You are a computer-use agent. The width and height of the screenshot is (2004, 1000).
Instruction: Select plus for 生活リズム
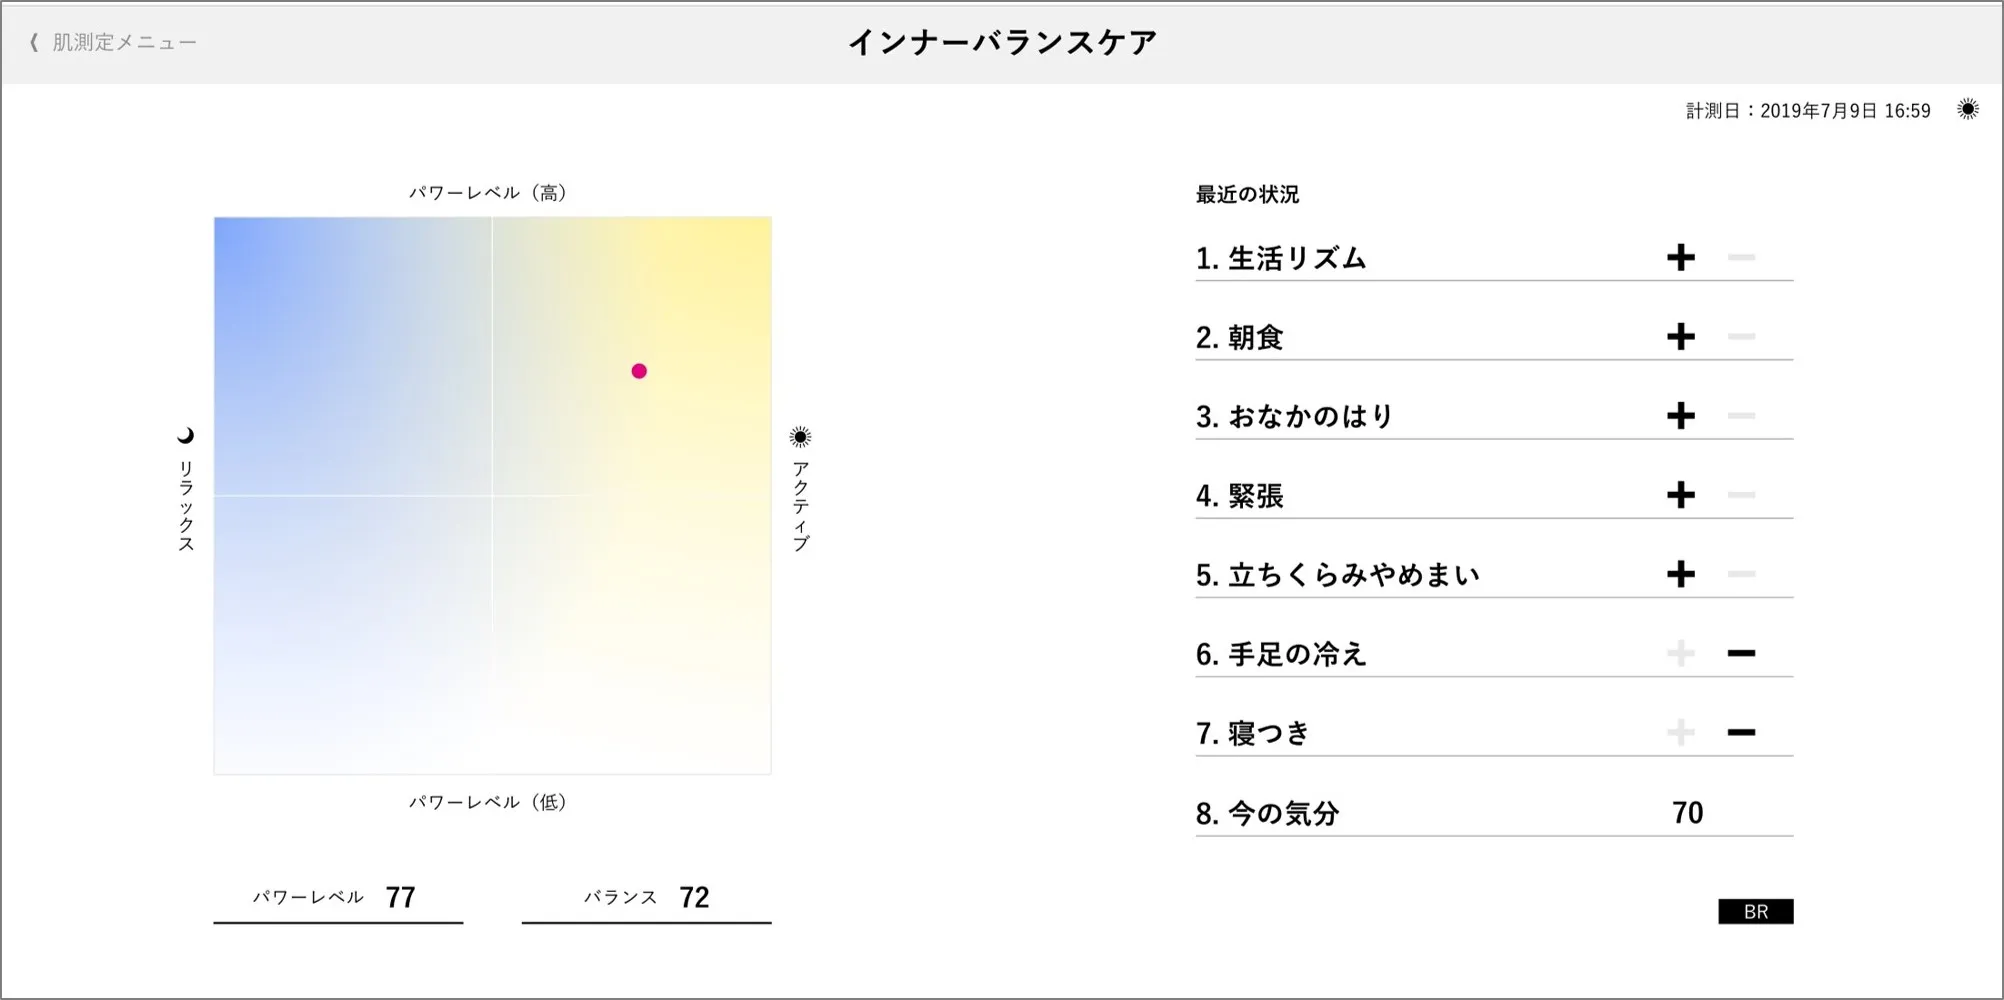(1681, 258)
